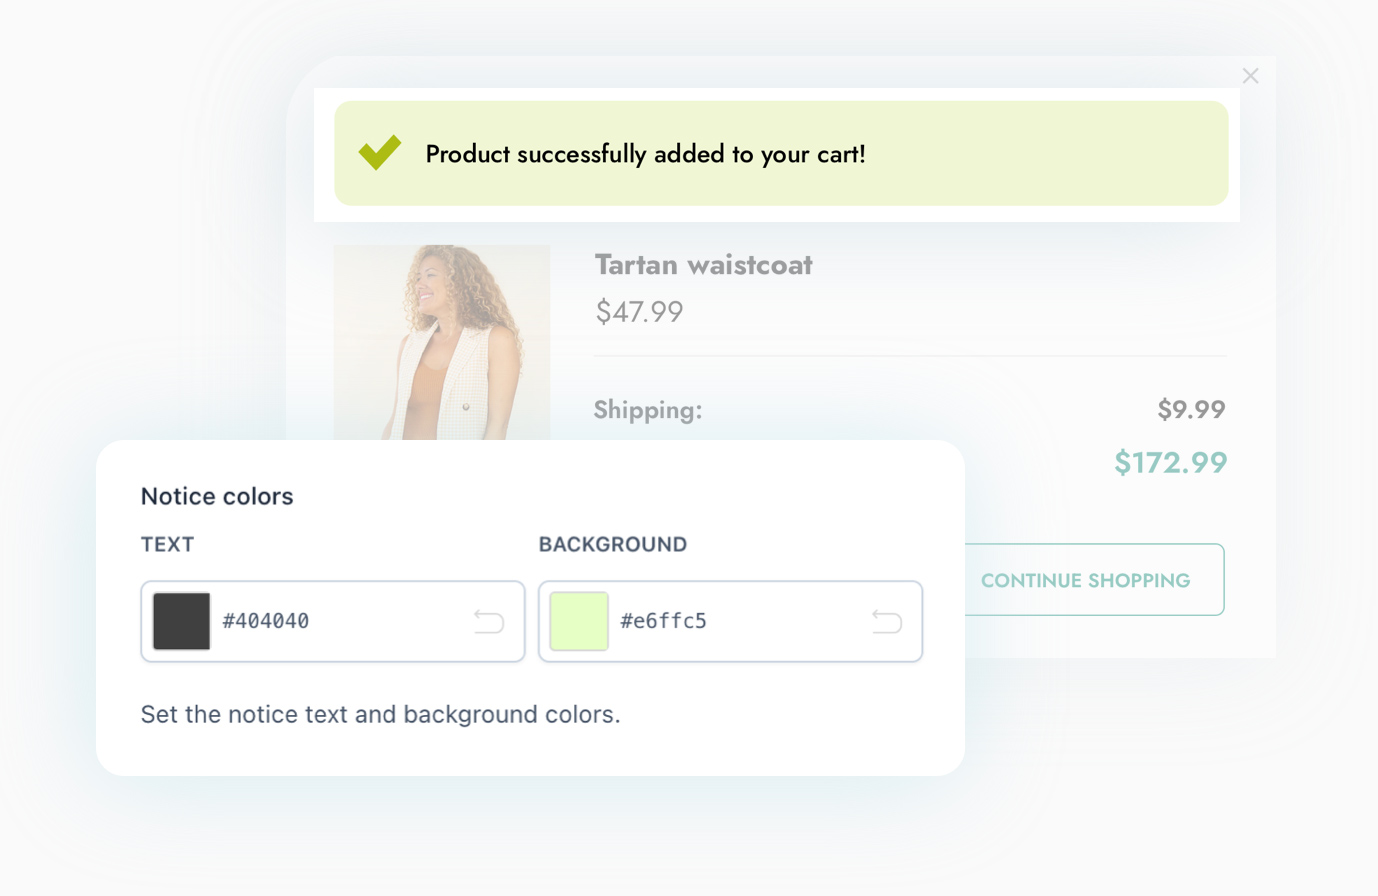Viewport: 1378px width, 896px height.
Task: Select the light green #e6ffc5 background swatch
Action: point(579,620)
